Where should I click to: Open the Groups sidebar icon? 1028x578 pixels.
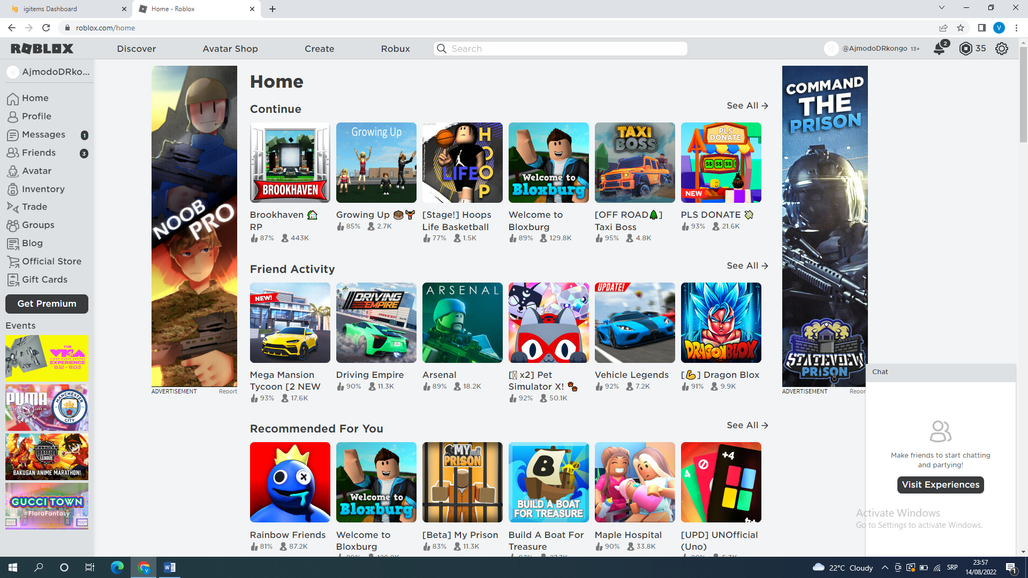tap(12, 225)
